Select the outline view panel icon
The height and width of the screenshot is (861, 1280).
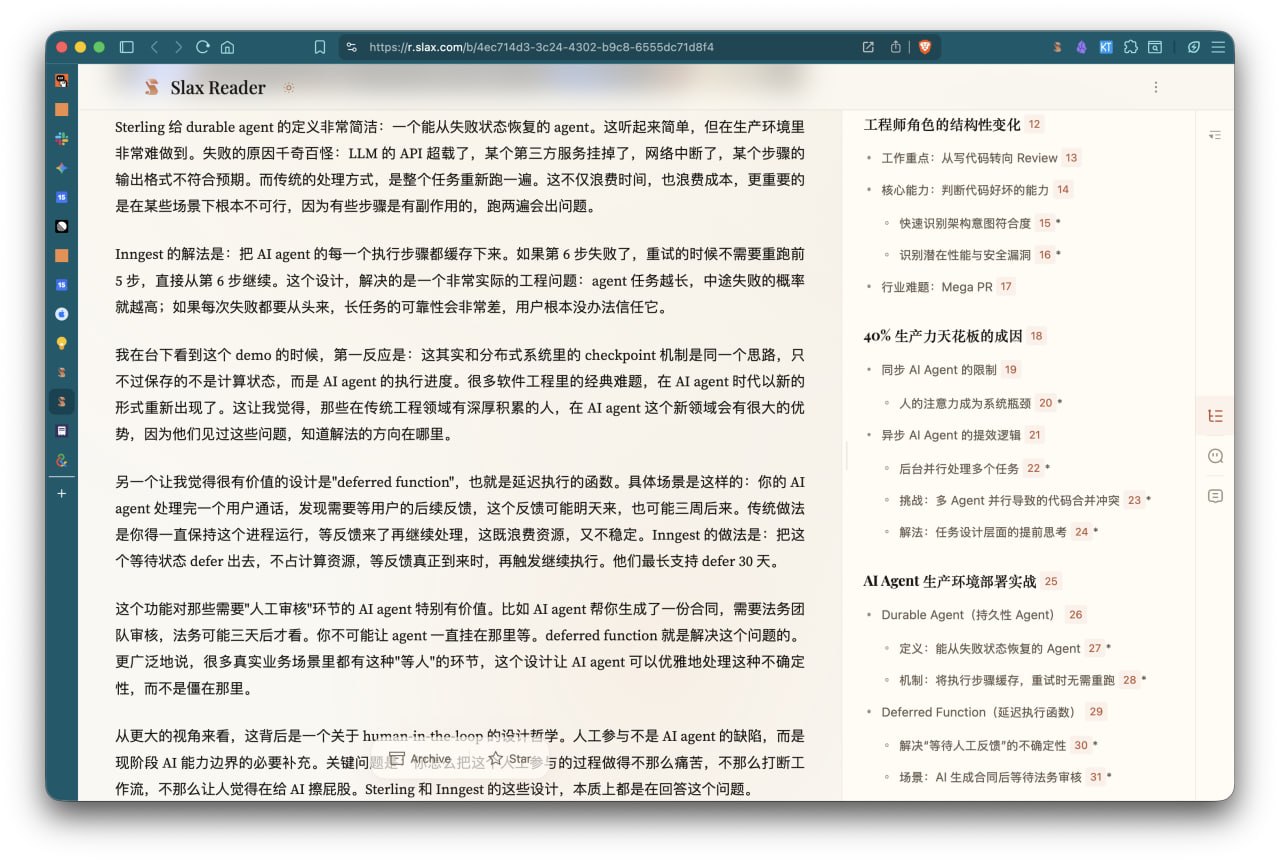click(1215, 416)
